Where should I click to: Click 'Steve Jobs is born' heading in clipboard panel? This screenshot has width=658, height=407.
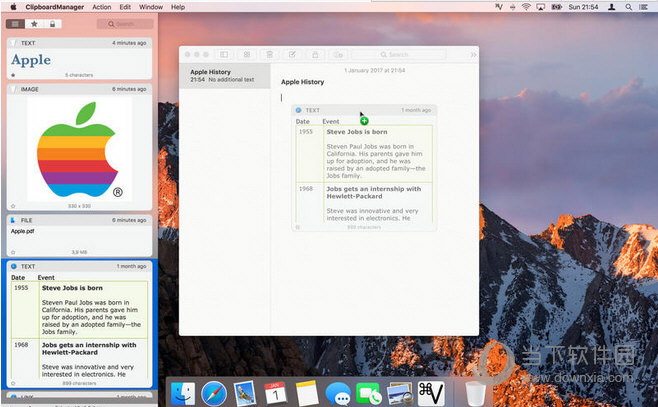coord(72,288)
